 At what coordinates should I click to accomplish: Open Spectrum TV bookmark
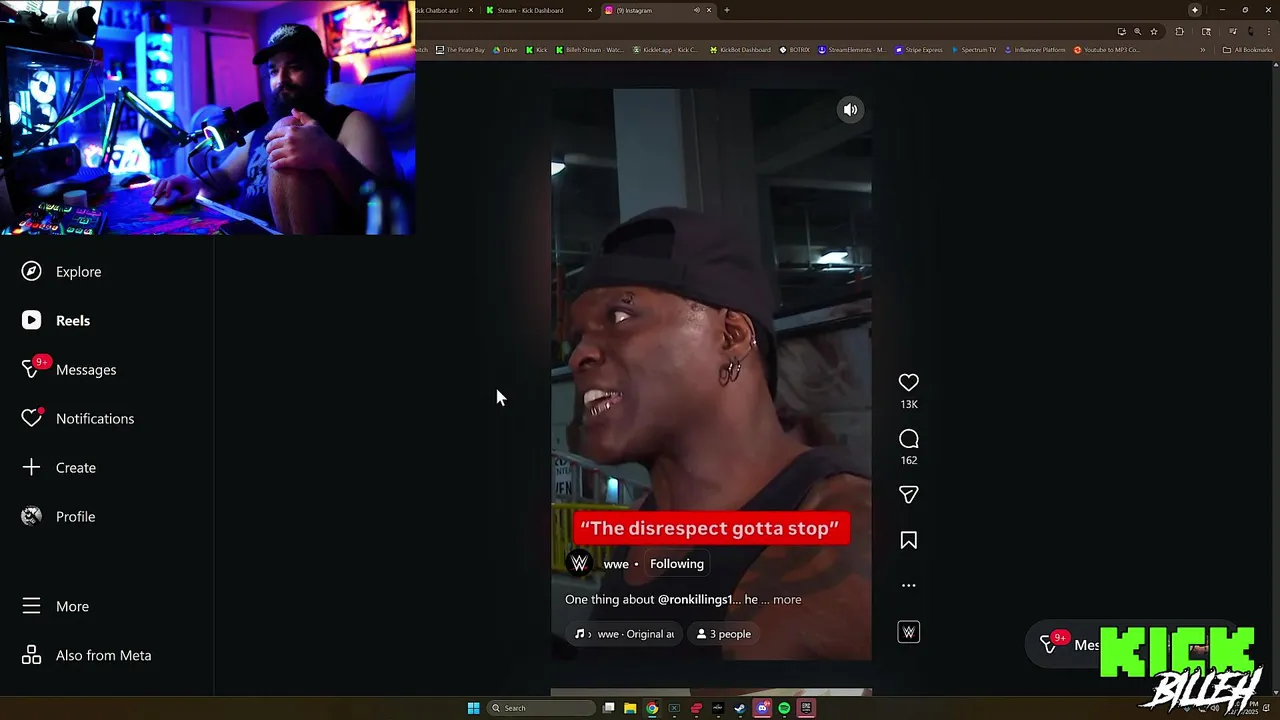(973, 50)
